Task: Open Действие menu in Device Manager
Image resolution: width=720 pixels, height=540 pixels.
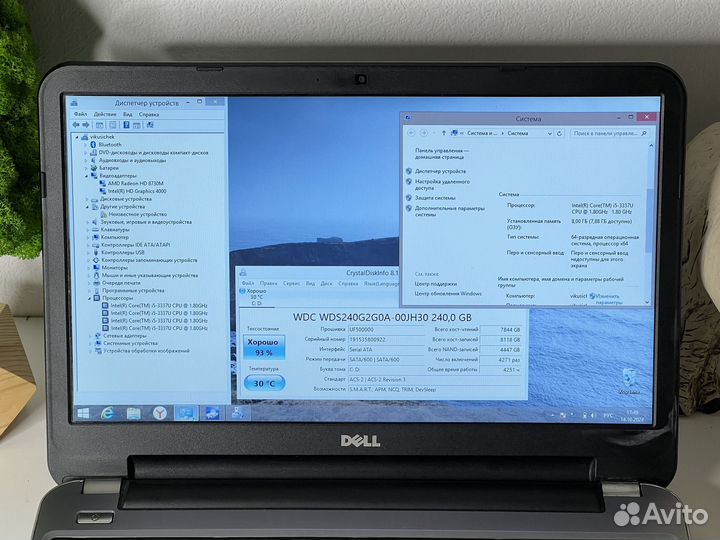Action: coord(105,114)
